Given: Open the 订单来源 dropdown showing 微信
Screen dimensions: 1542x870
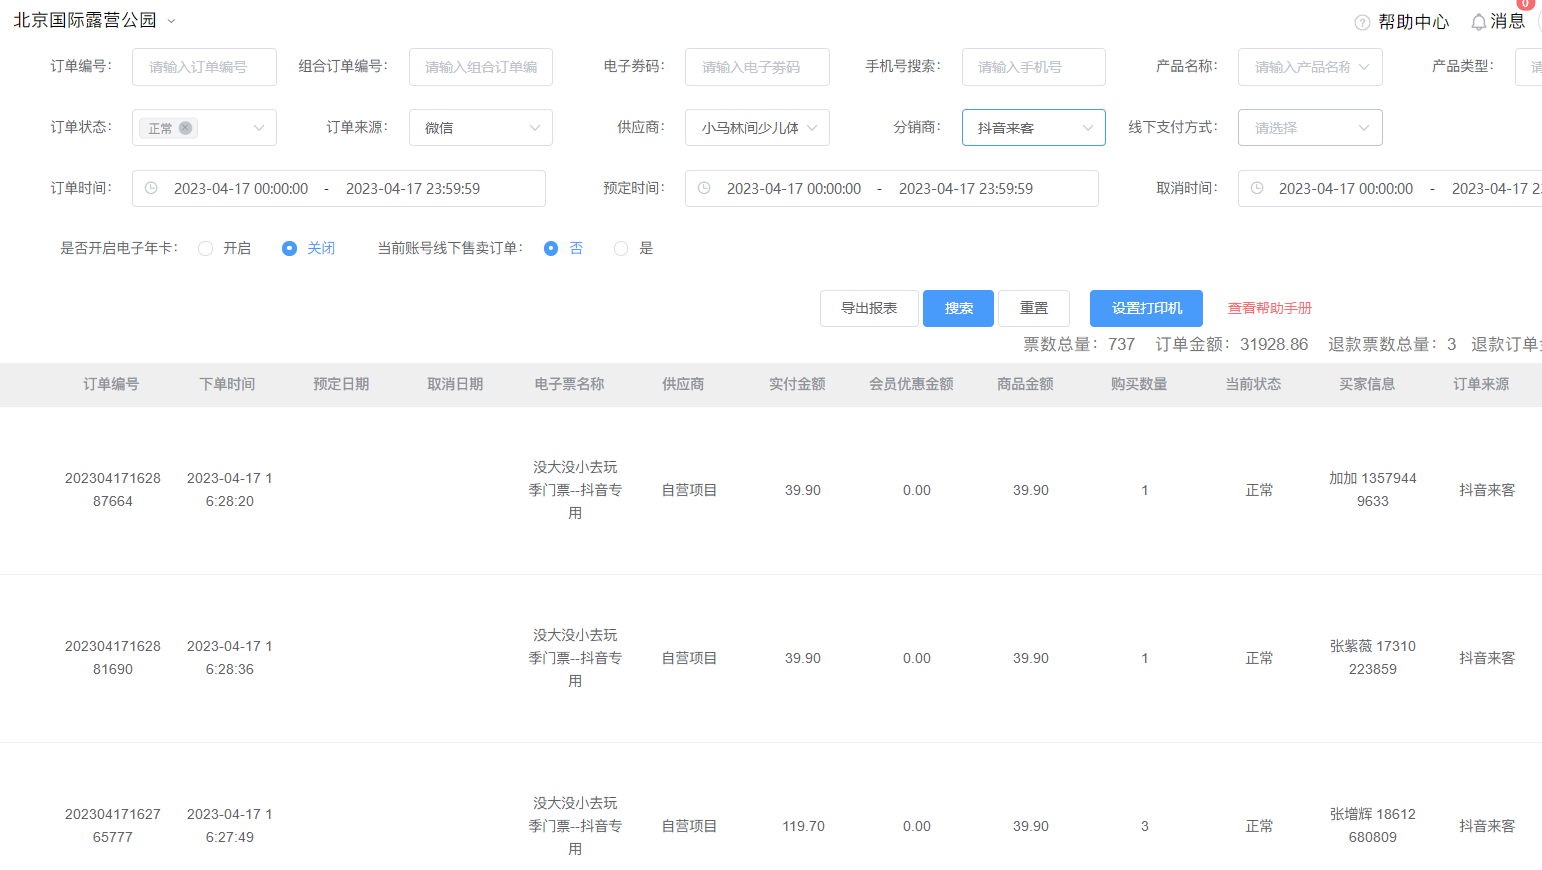Looking at the screenshot, I should tap(480, 127).
